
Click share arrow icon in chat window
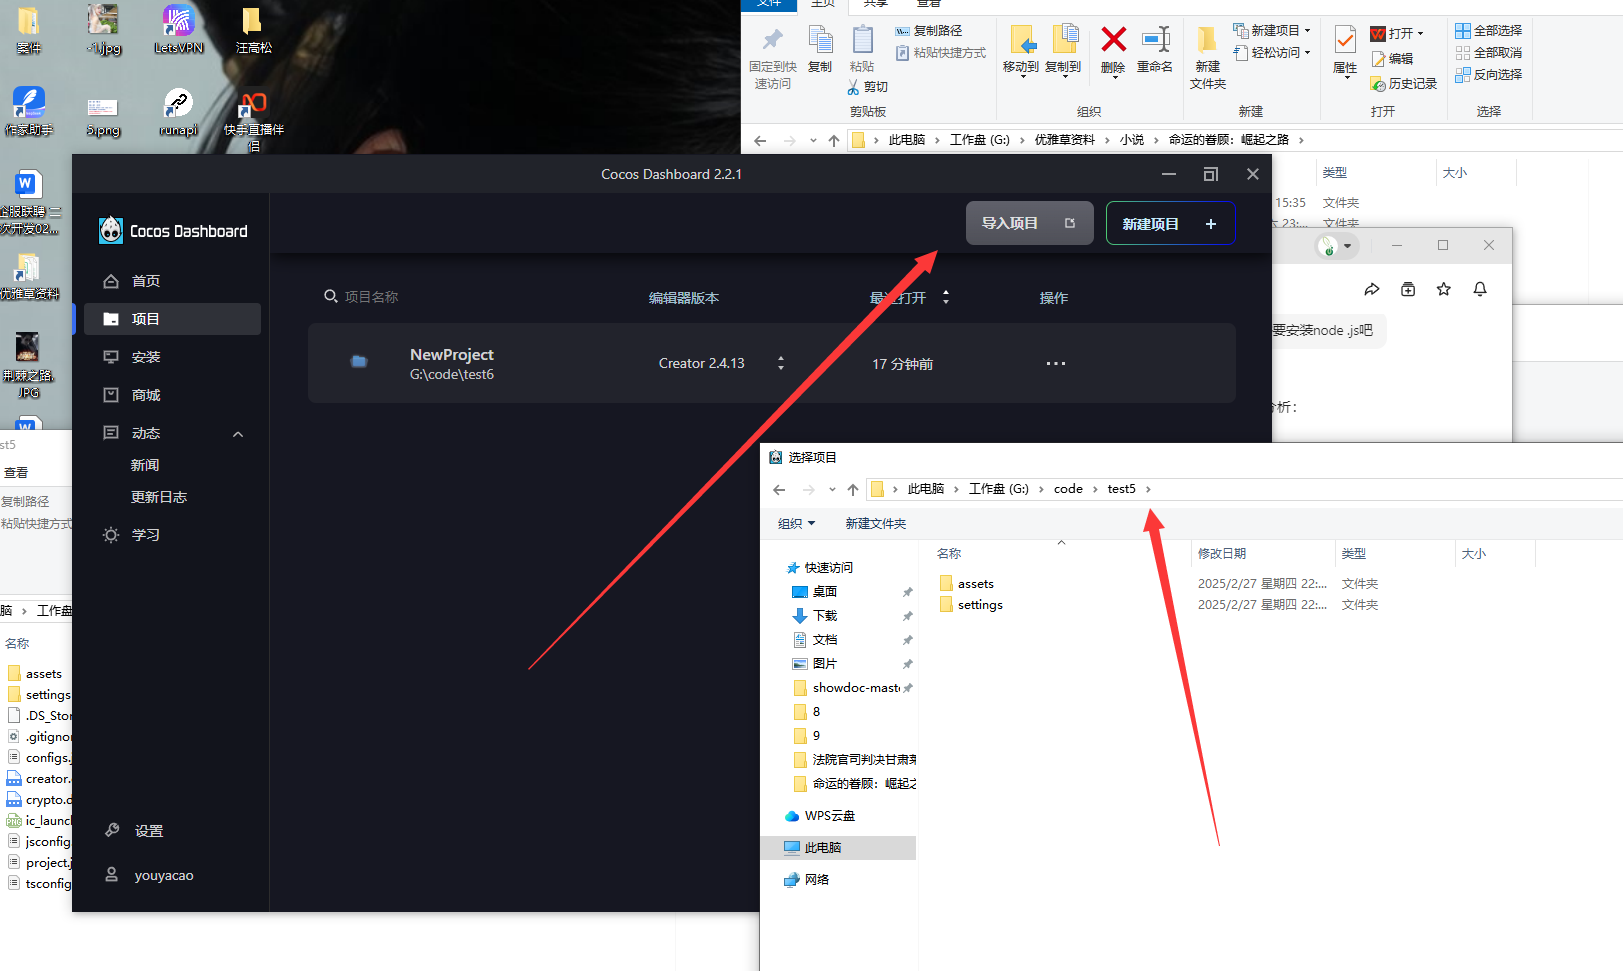click(1372, 289)
